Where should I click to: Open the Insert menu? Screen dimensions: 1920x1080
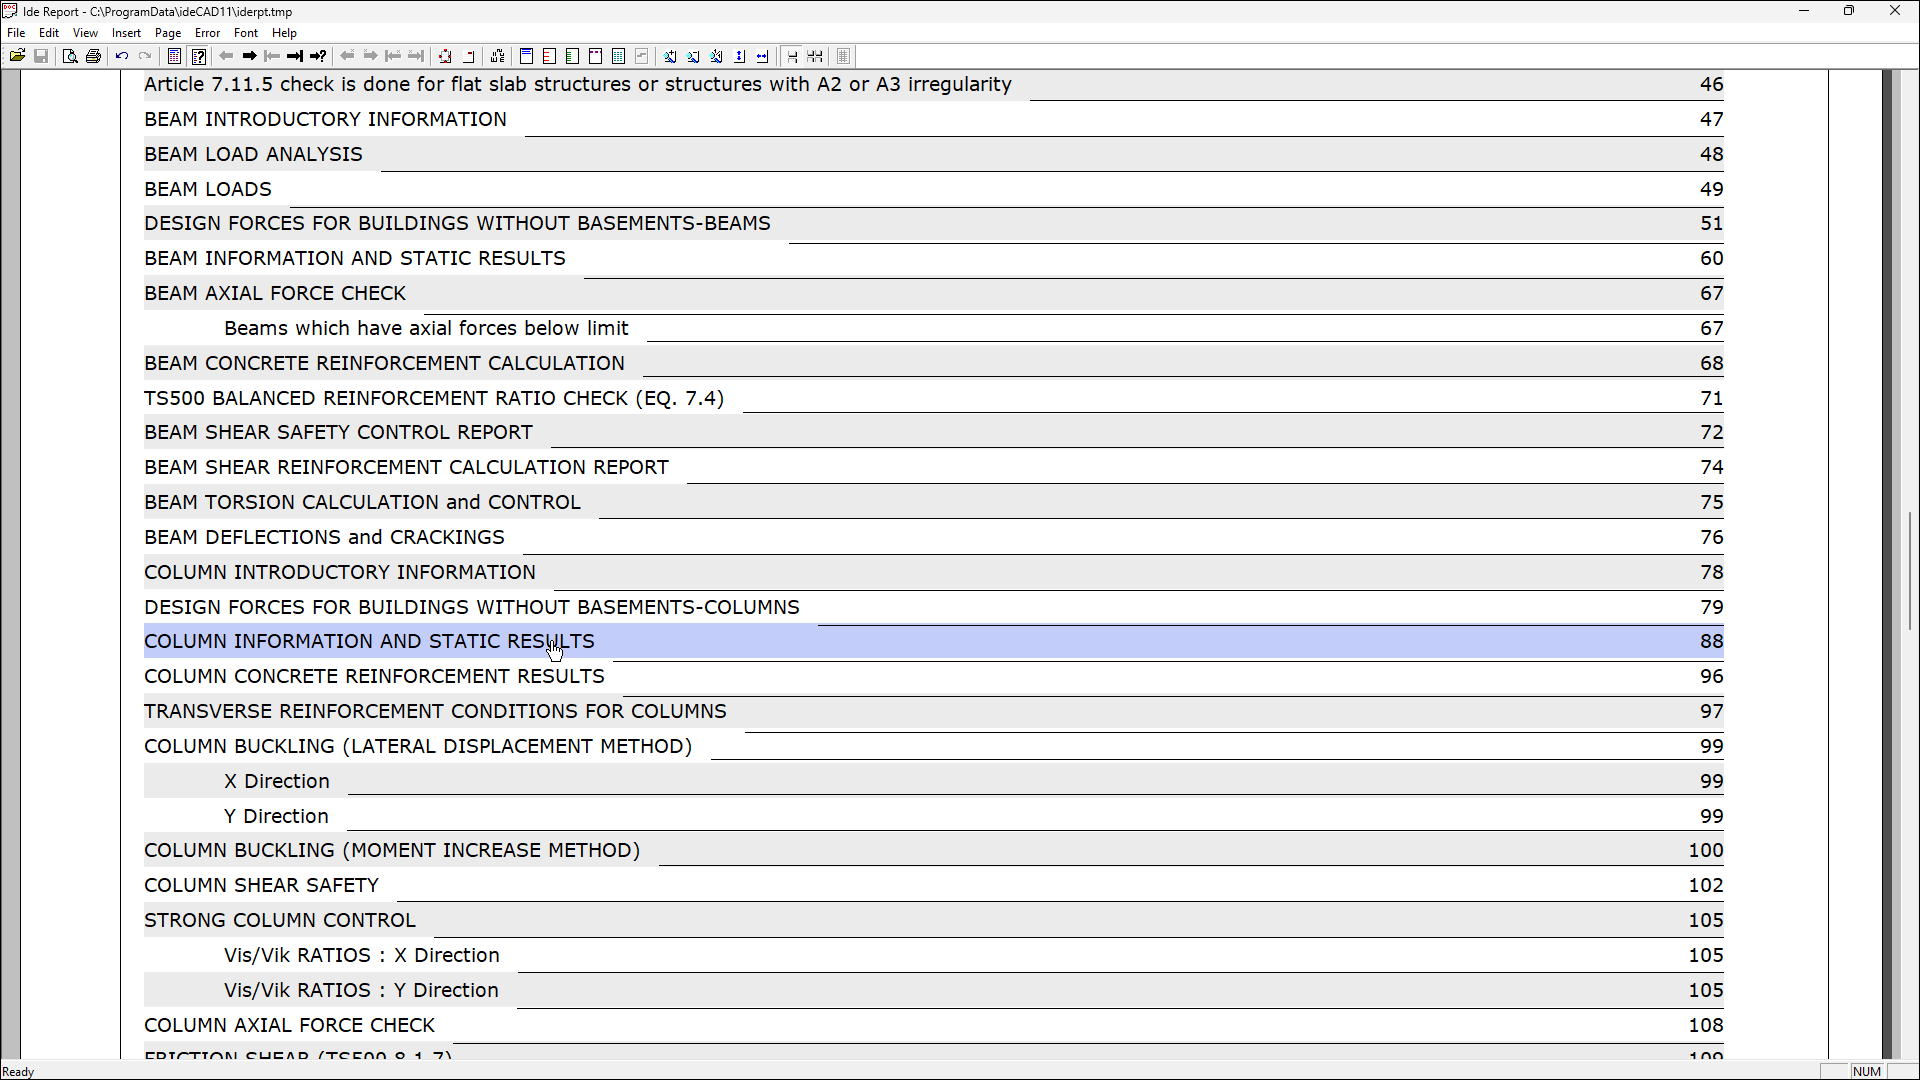coord(126,33)
